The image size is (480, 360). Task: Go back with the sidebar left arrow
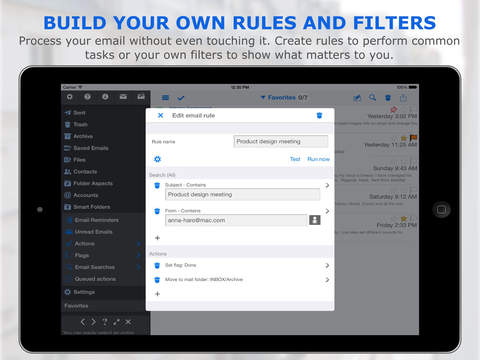83,322
